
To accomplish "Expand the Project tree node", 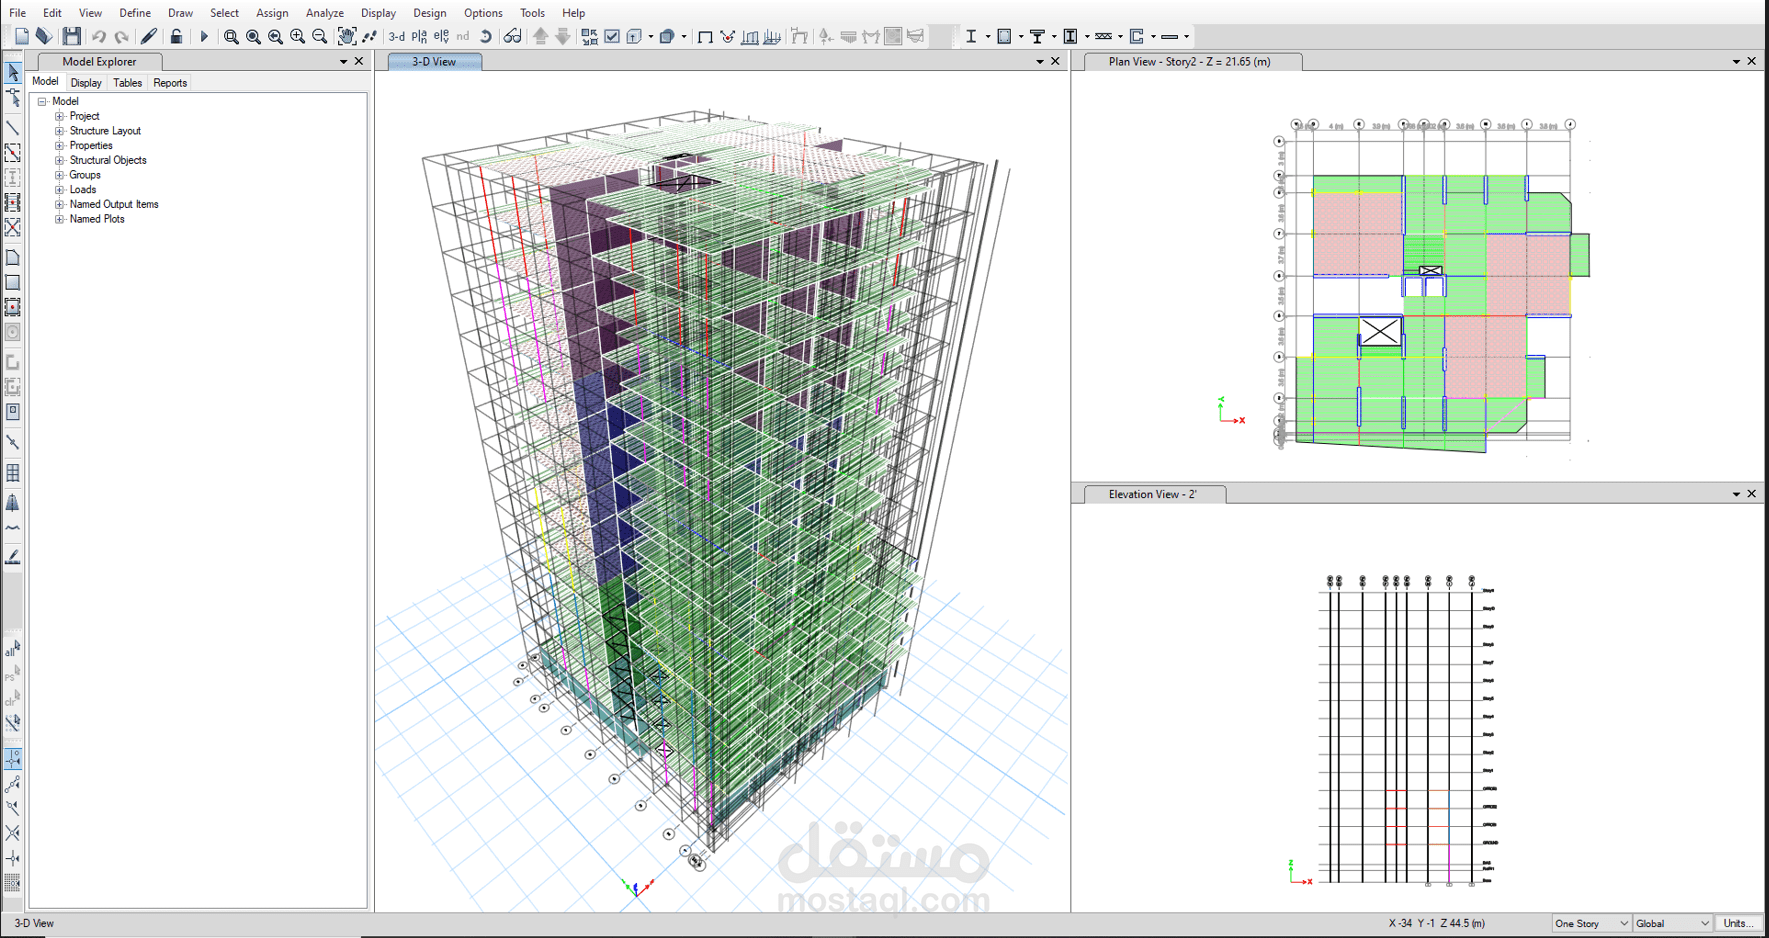I will click(x=59, y=116).
